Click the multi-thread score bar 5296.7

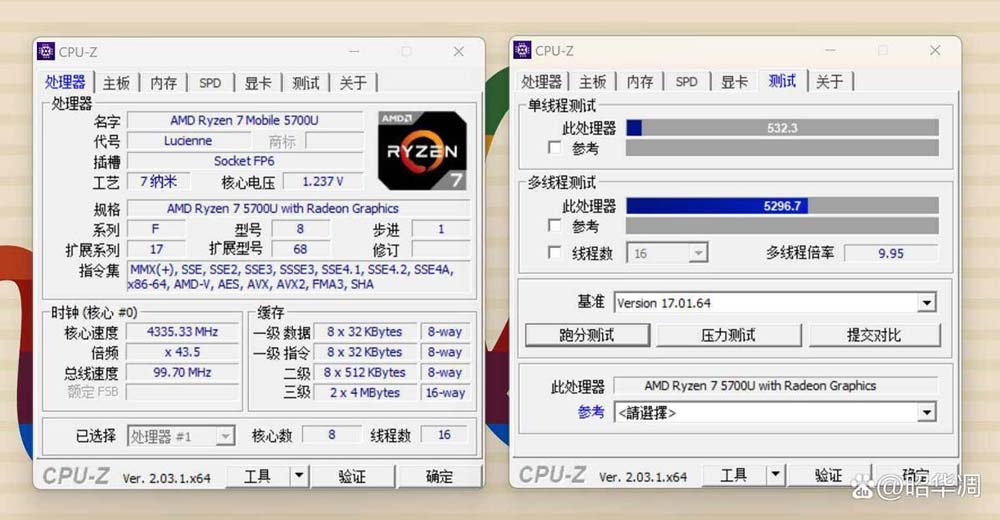point(782,206)
